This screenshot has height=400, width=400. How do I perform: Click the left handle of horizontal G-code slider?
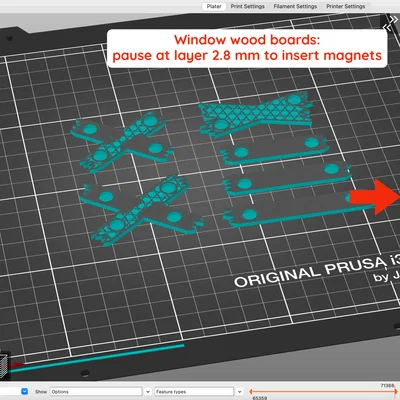pyautogui.click(x=251, y=391)
